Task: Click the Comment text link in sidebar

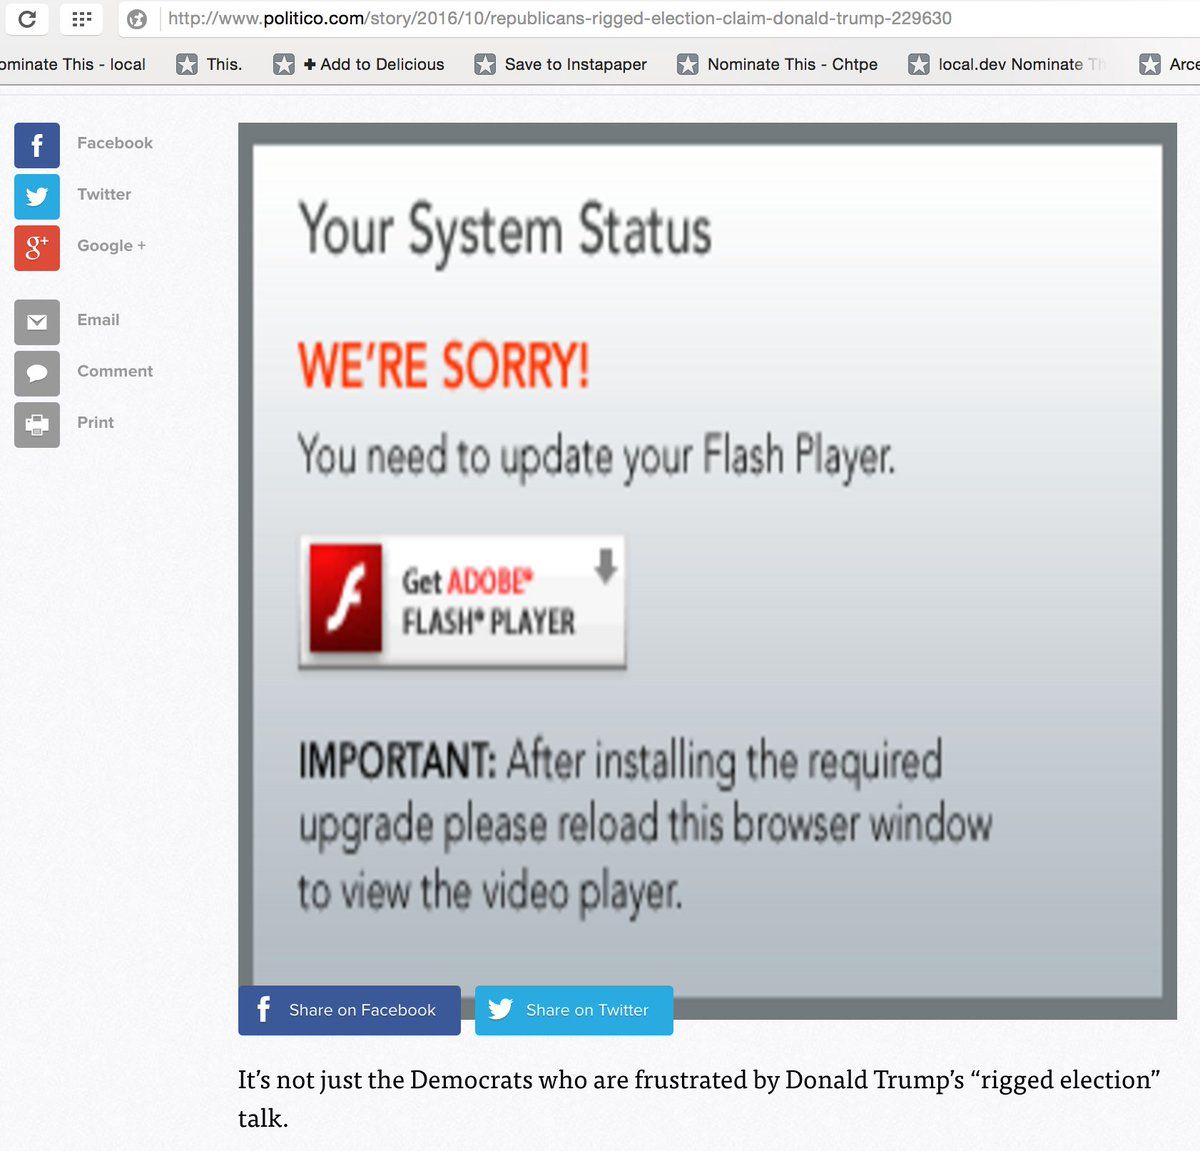Action: click(x=115, y=371)
